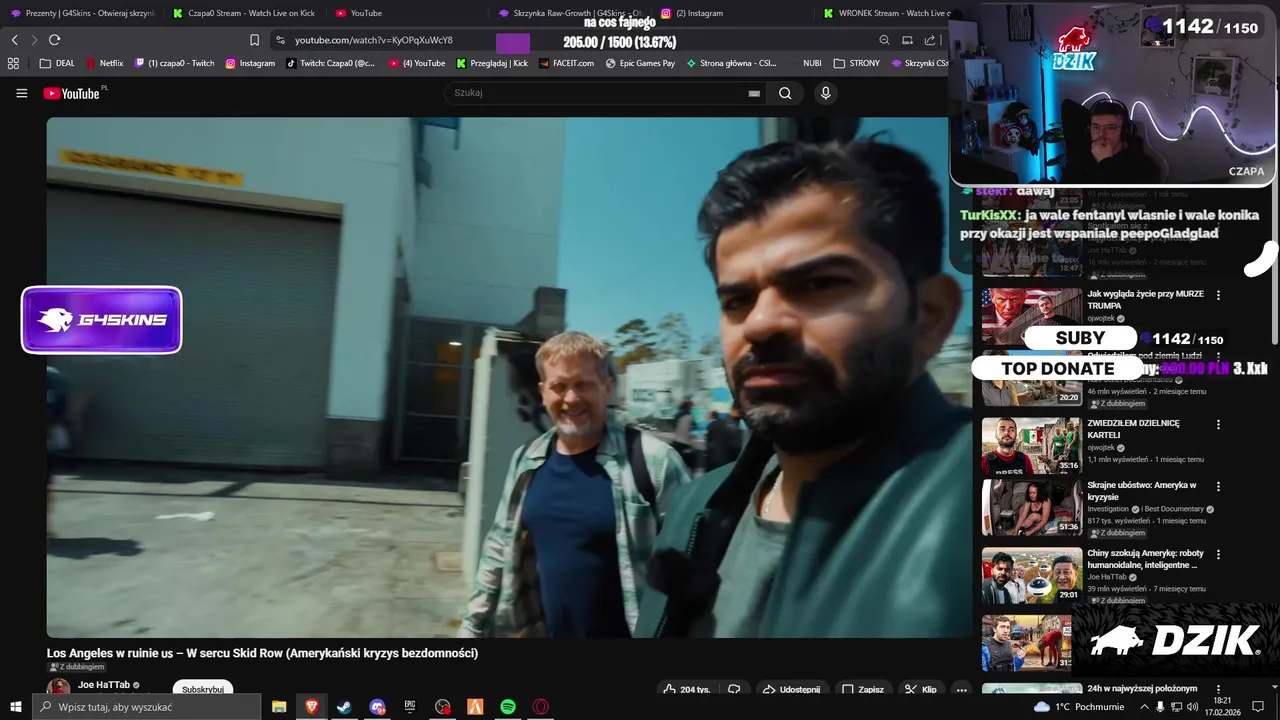Image resolution: width=1280 pixels, height=720 pixels.
Task: Go back using the browser back arrow
Action: point(15,40)
